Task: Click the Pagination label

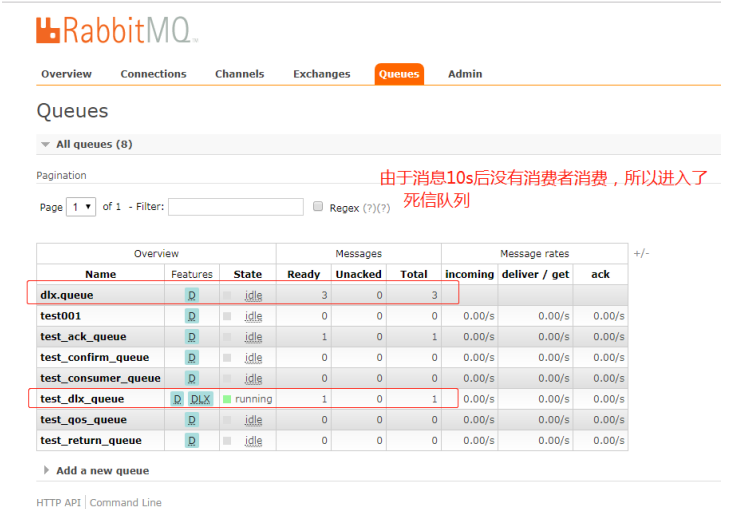Action: [61, 175]
